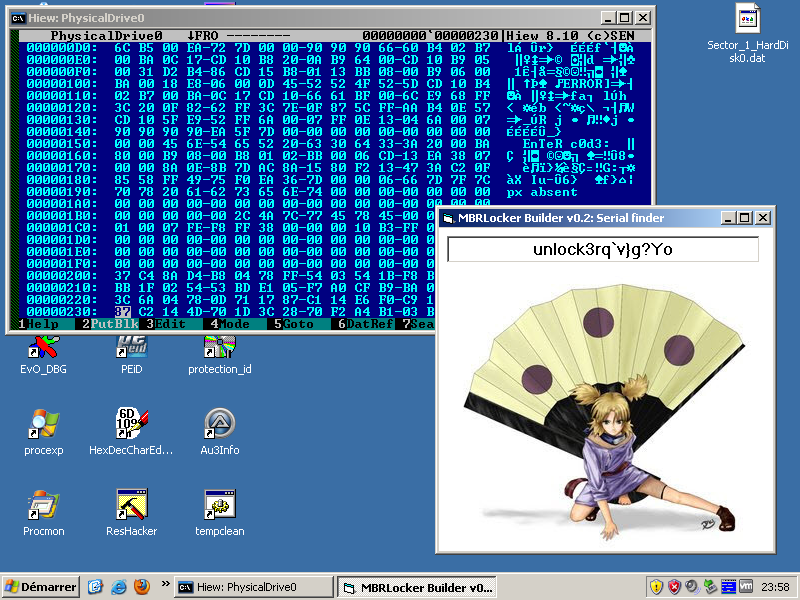Click the VMware tools tray icon
The height and width of the screenshot is (600, 800).
click(x=746, y=587)
